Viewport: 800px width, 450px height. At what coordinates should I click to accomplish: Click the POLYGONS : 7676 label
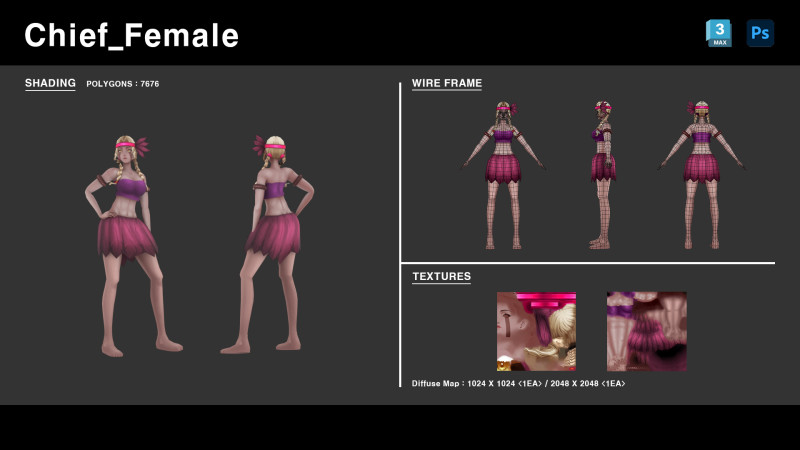pyautogui.click(x=122, y=84)
